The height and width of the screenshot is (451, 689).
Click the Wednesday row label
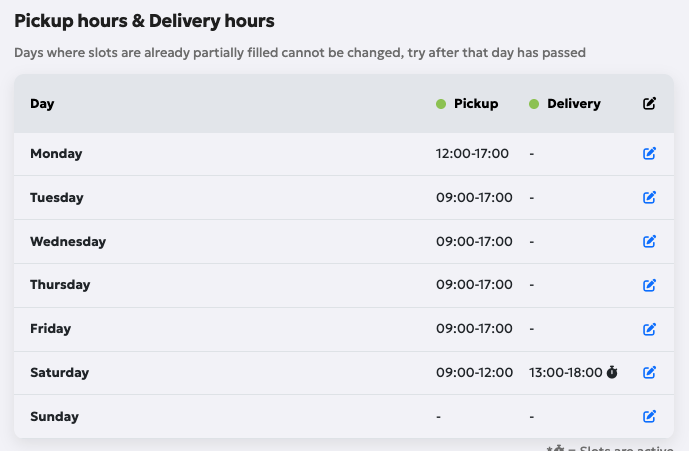67,241
